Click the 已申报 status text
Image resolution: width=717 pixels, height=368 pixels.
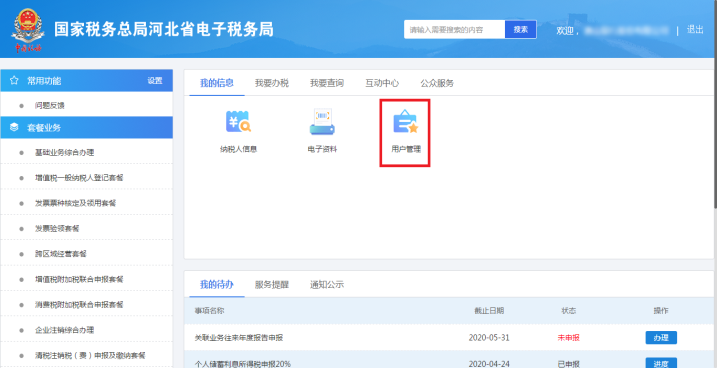pyautogui.click(x=568, y=364)
